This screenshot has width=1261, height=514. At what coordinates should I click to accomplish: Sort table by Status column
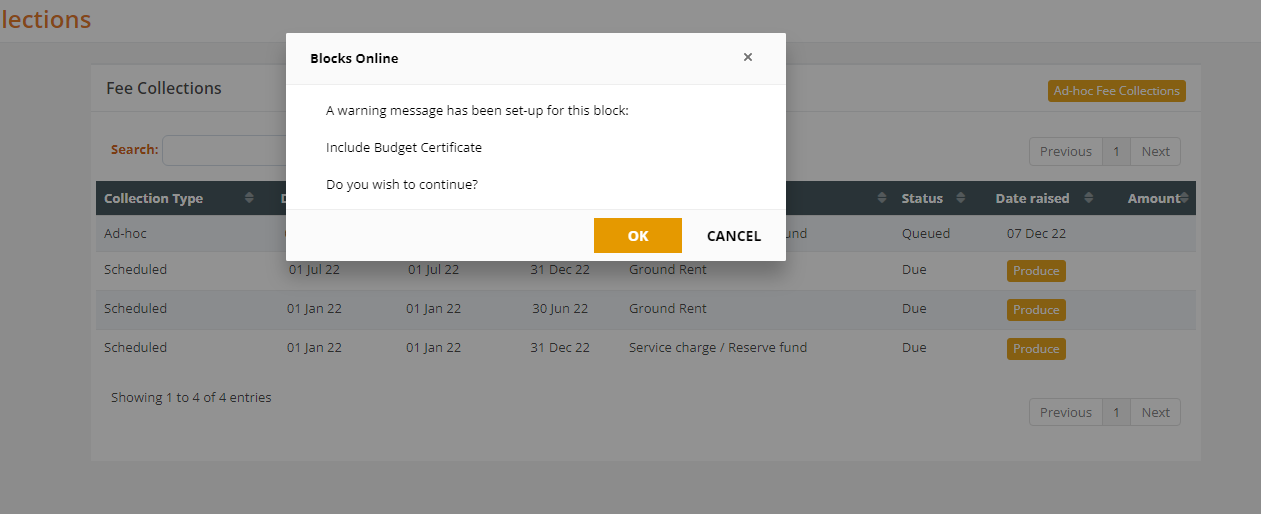pyautogui.click(x=960, y=198)
